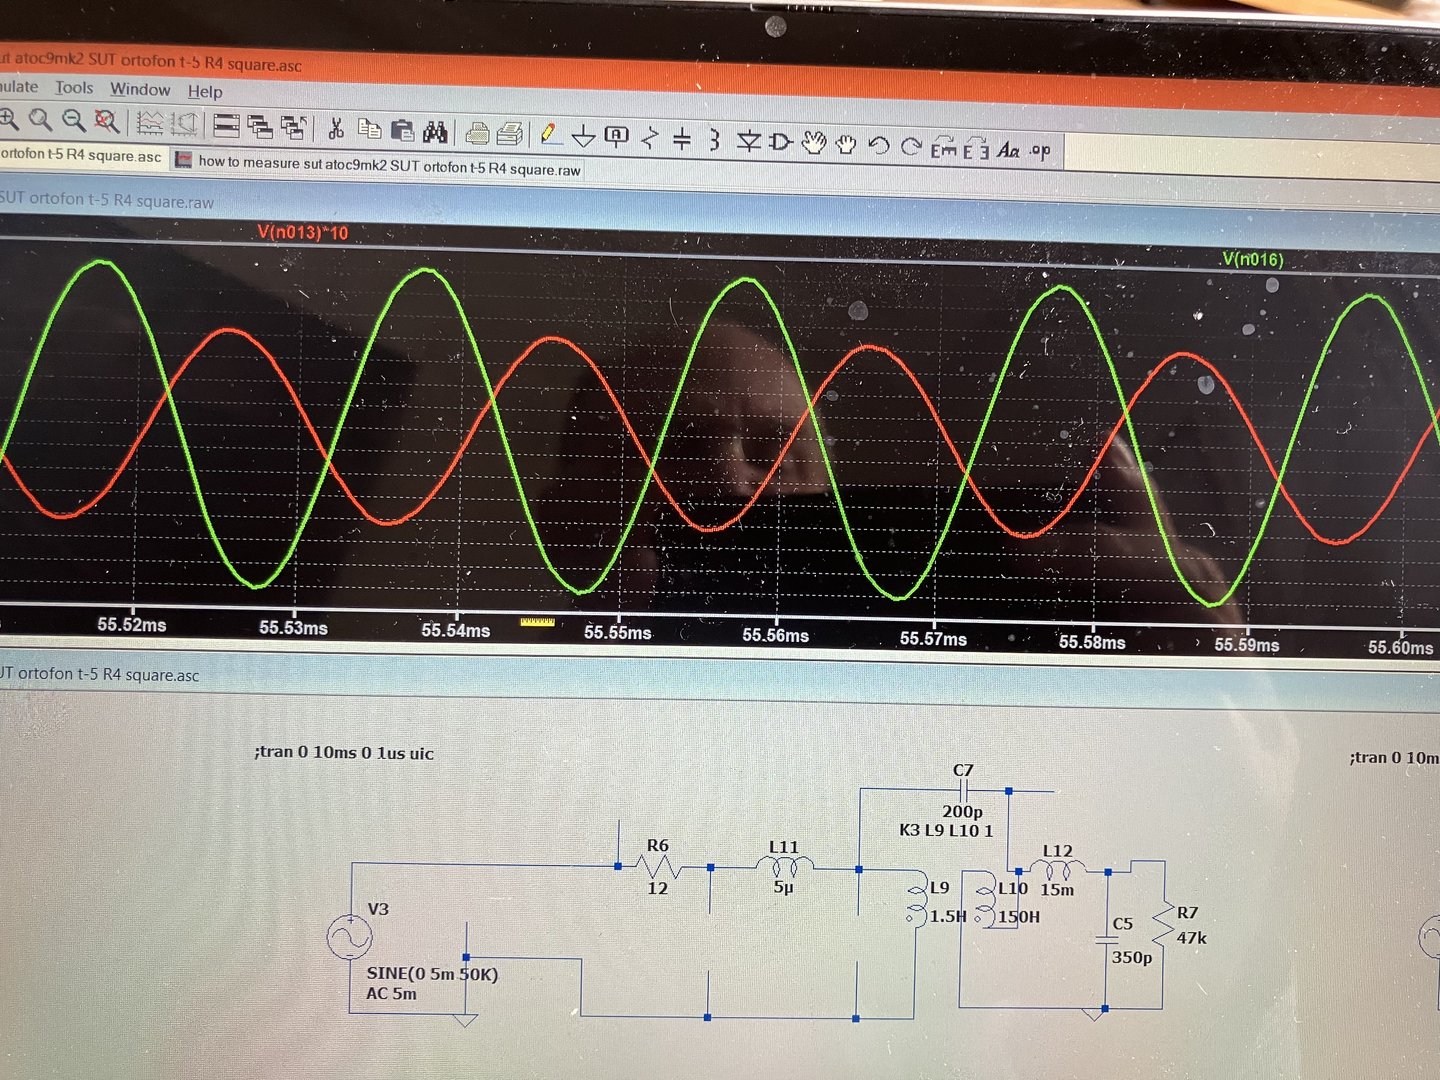This screenshot has height=1080, width=1440.
Task: Select the Resistor component tool
Action: pyautogui.click(x=650, y=138)
